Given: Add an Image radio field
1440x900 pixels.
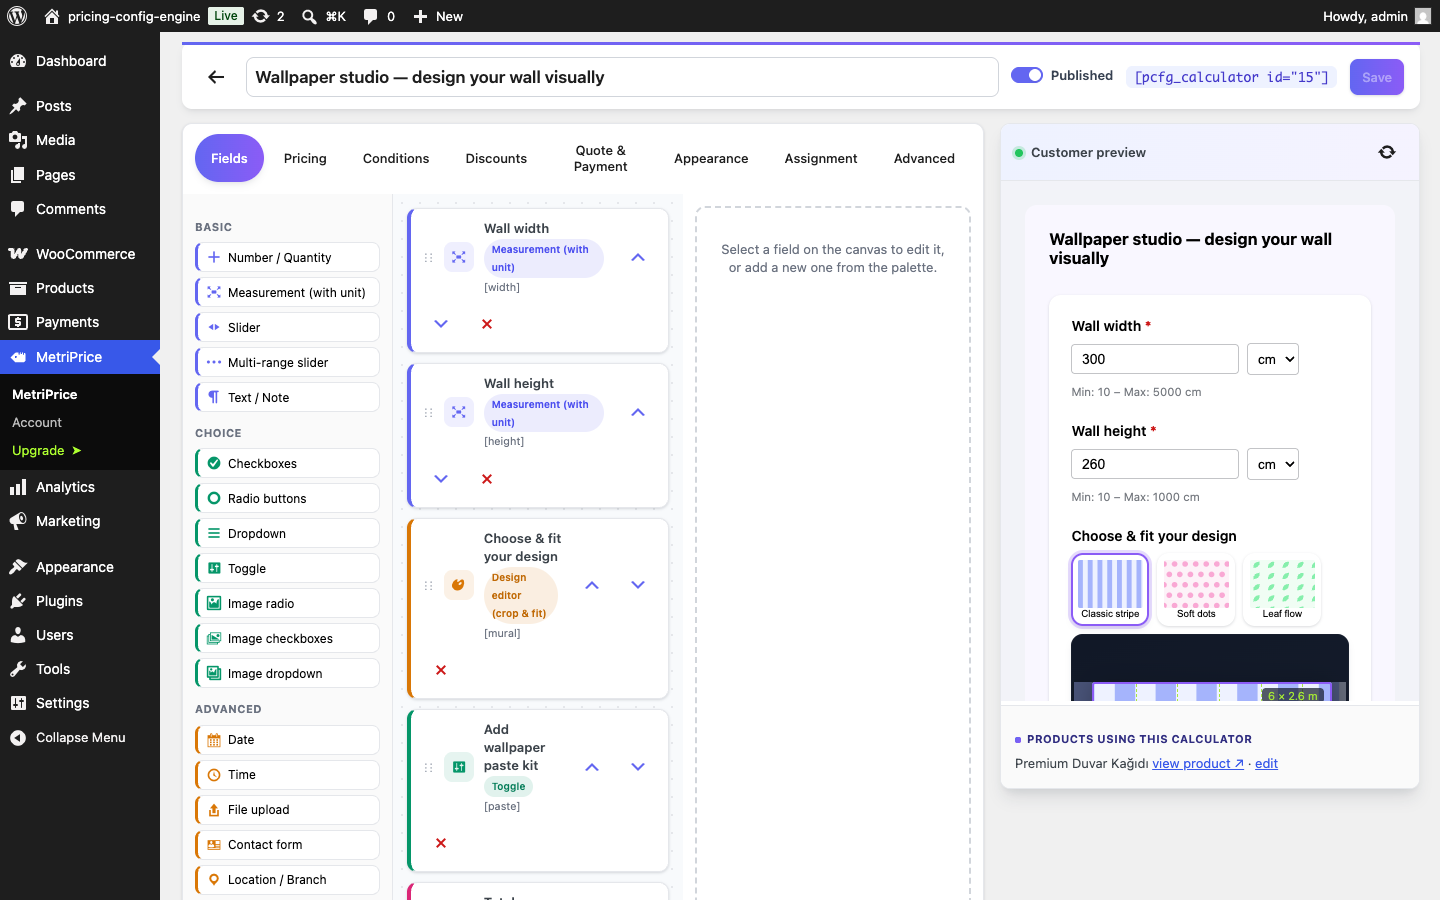Looking at the screenshot, I should coord(288,603).
